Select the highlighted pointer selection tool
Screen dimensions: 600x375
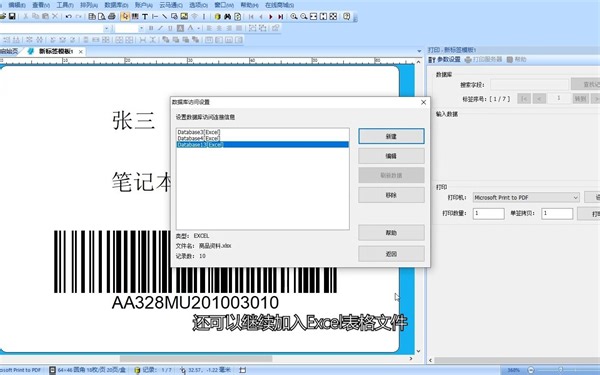(125, 16)
